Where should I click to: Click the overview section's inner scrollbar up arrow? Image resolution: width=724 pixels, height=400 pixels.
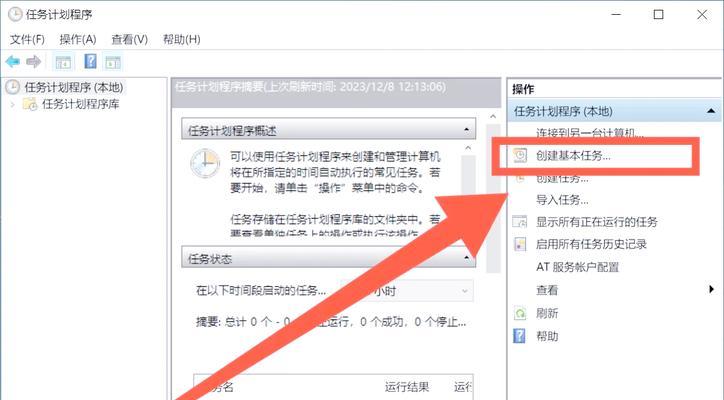click(x=468, y=148)
